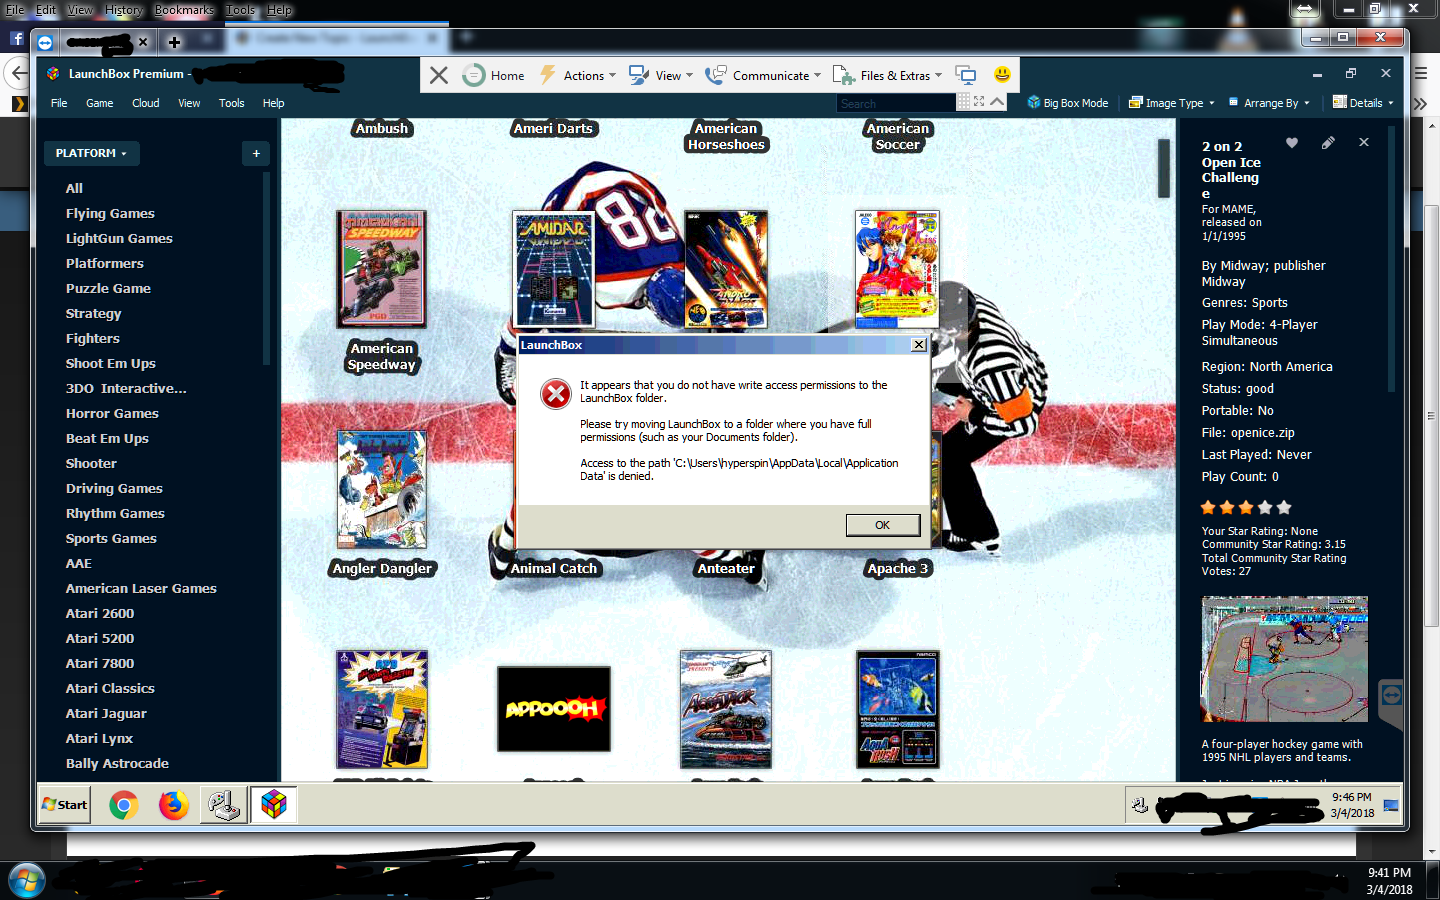Click OK in the LaunchBox error dialog
The height and width of the screenshot is (900, 1440).
pos(882,525)
